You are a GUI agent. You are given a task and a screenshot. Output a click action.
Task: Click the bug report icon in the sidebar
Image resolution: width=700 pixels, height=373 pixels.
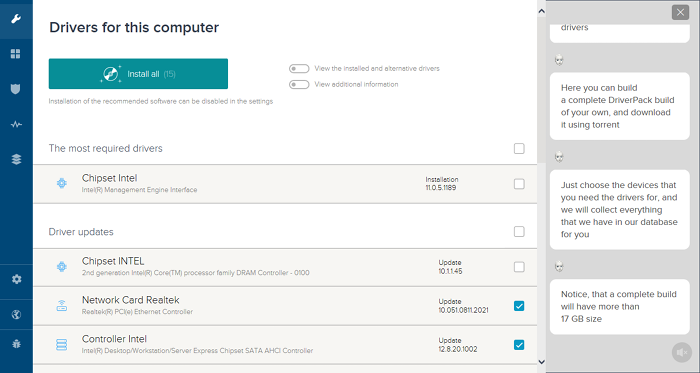(16, 344)
